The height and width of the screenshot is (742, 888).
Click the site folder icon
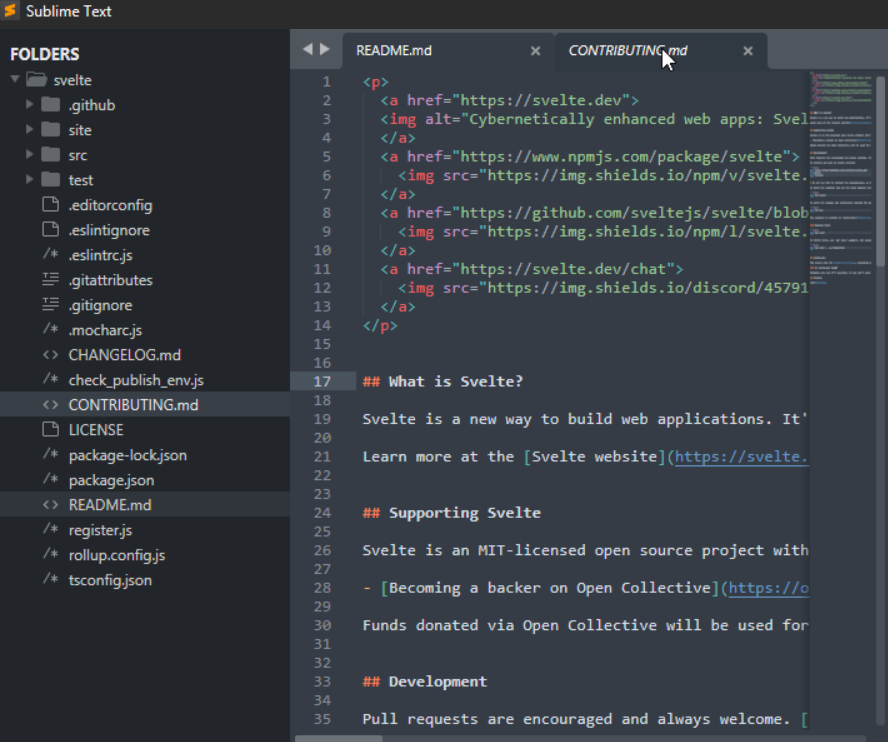coord(50,130)
